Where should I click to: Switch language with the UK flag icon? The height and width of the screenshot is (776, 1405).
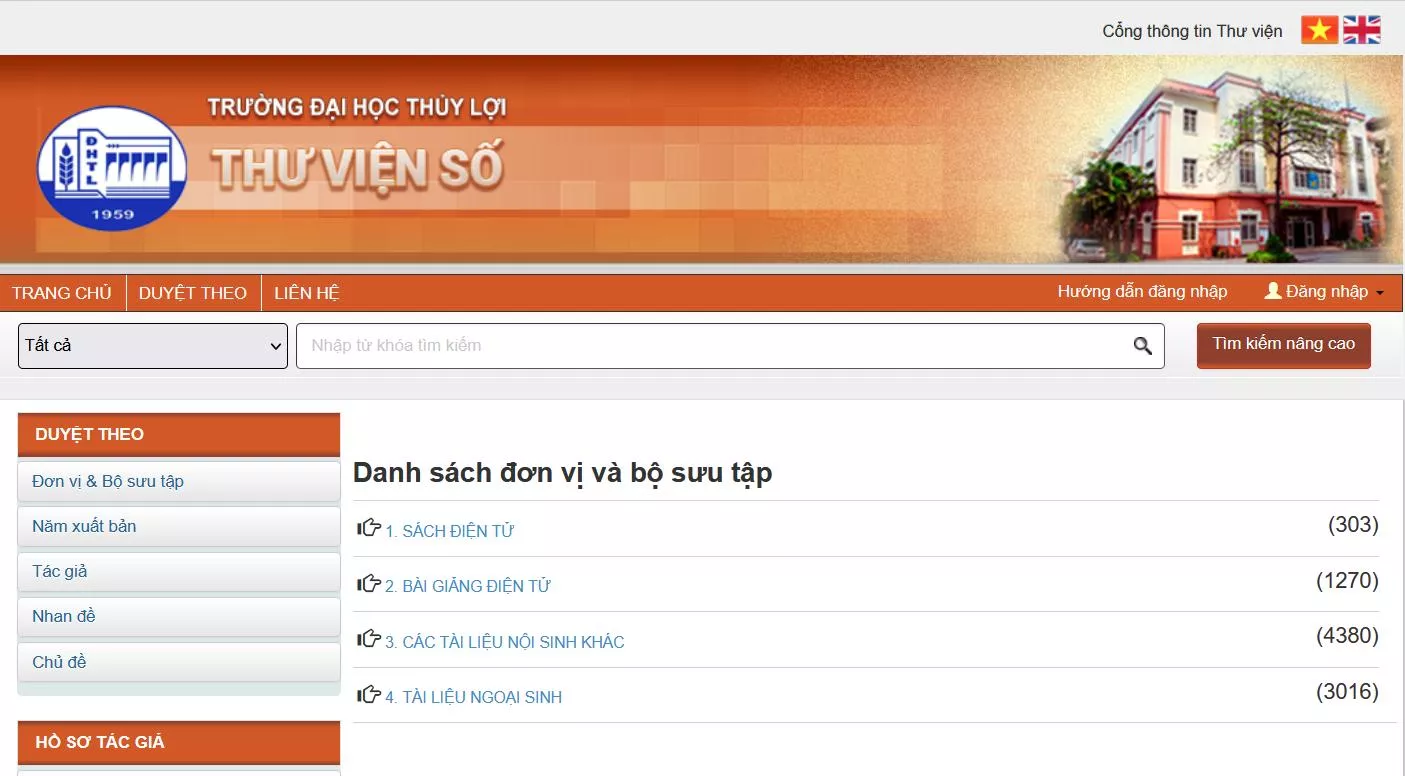(1362, 30)
